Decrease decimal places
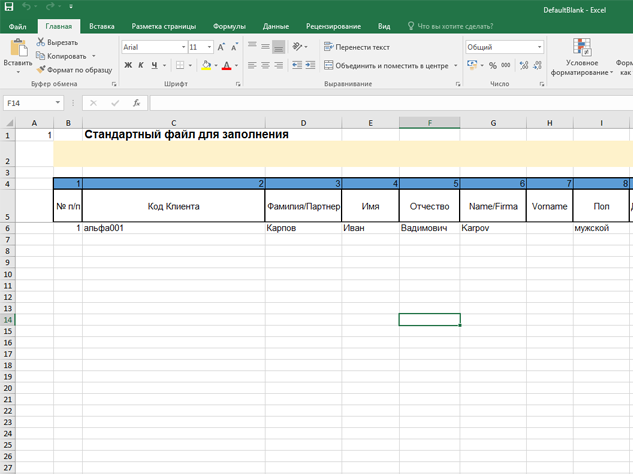633x474 pixels. click(x=537, y=65)
